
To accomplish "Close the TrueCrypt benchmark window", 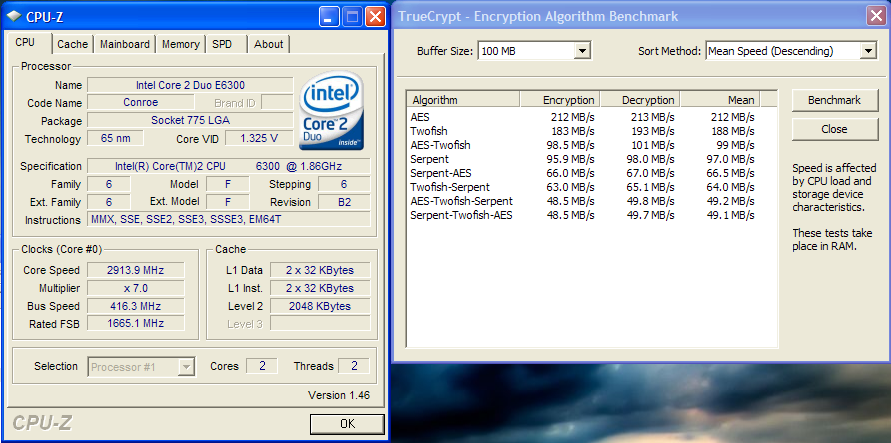I will coord(876,16).
